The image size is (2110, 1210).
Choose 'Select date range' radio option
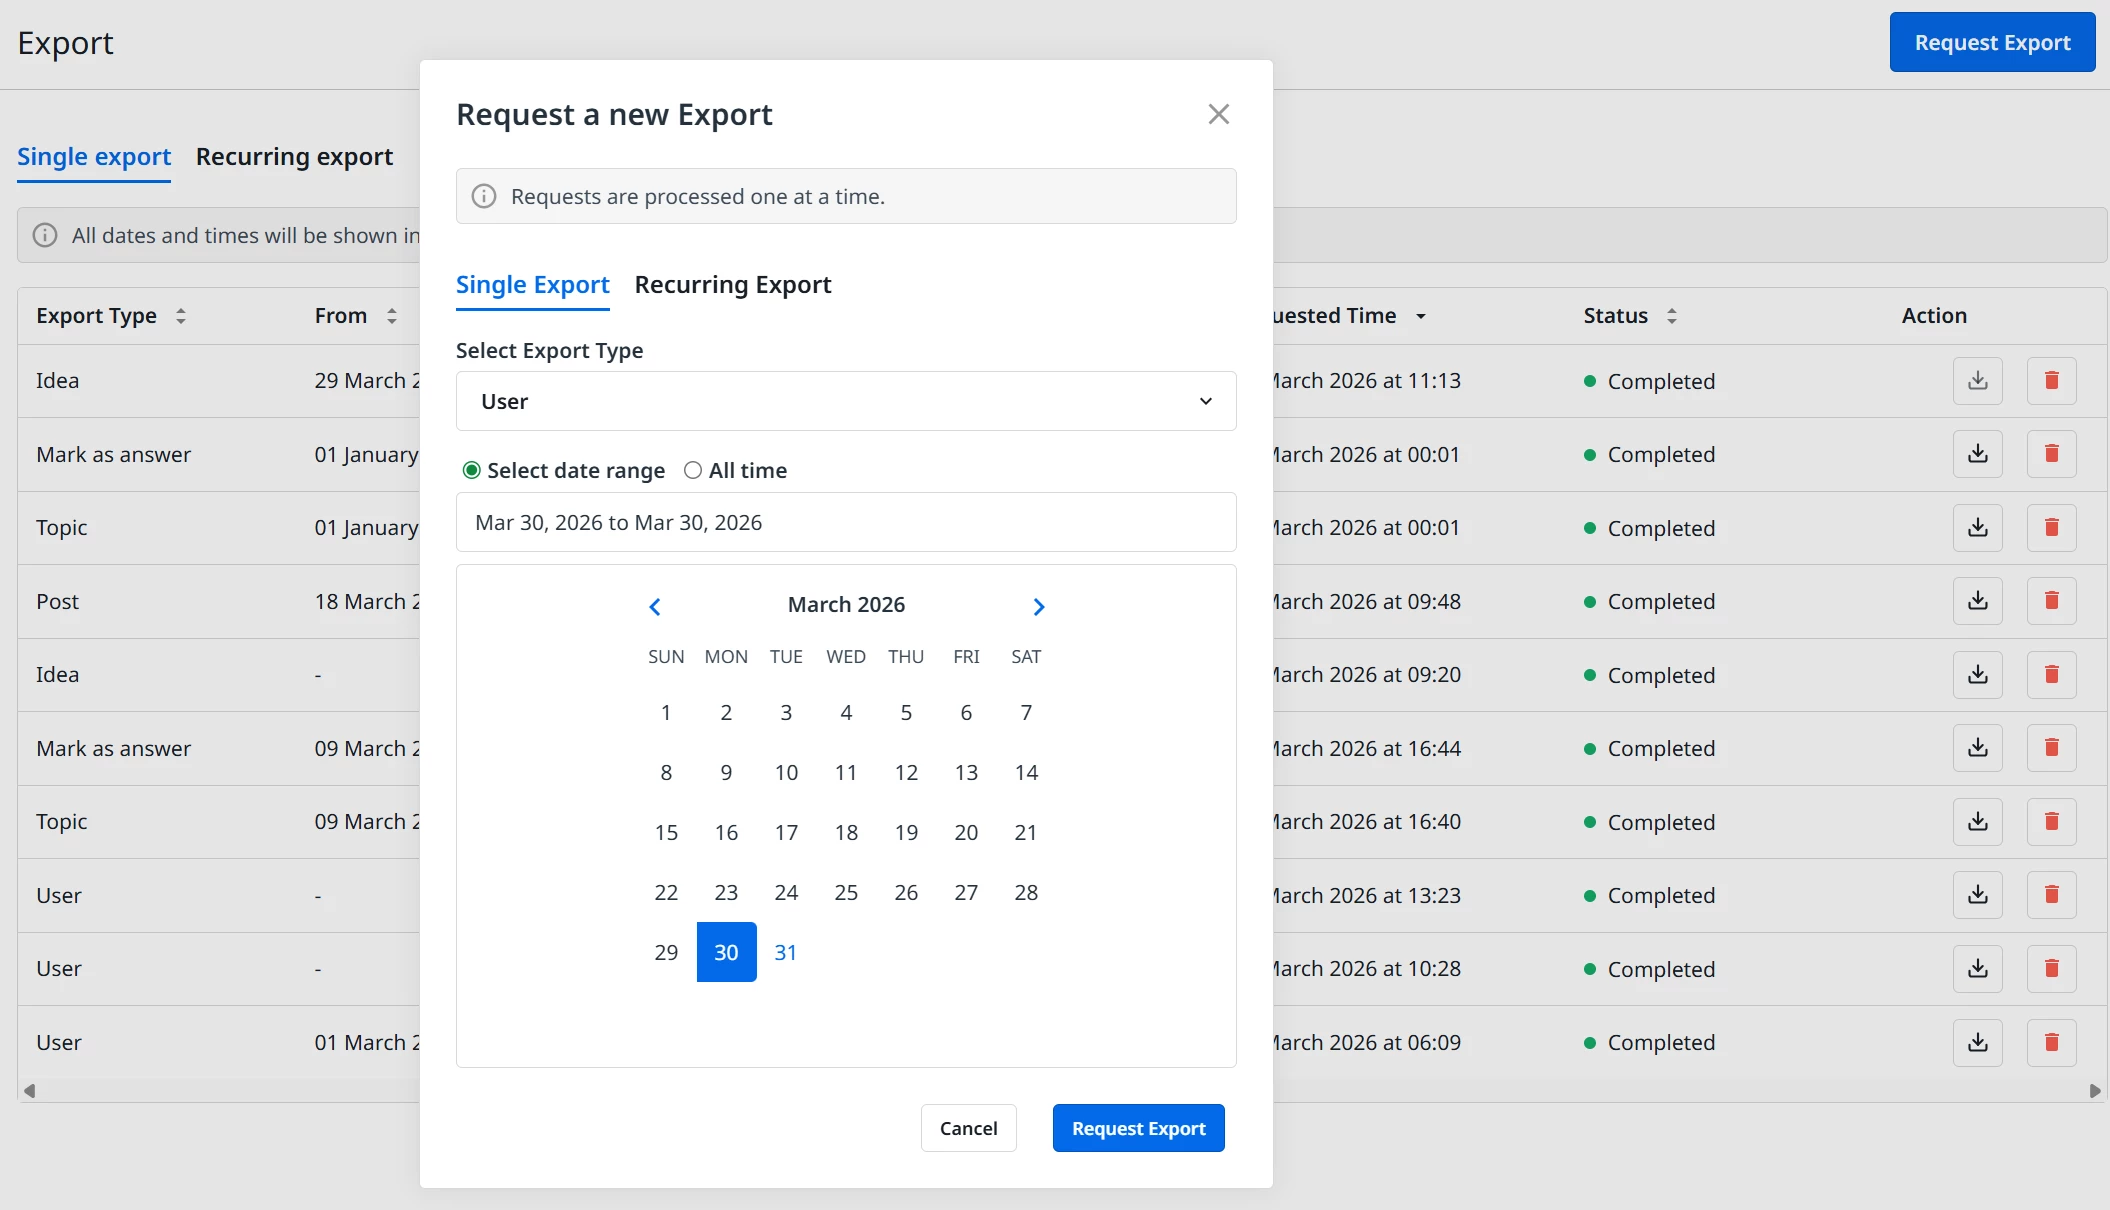pyautogui.click(x=472, y=470)
